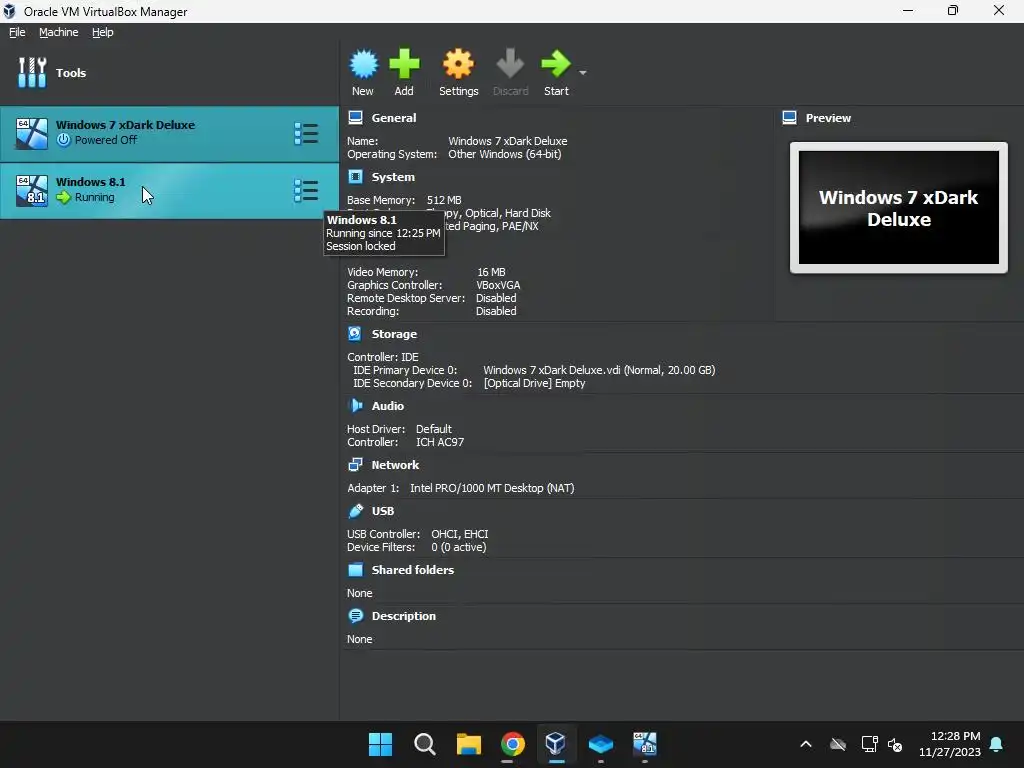Click the System section header
The height and width of the screenshot is (768, 1024).
(x=393, y=177)
